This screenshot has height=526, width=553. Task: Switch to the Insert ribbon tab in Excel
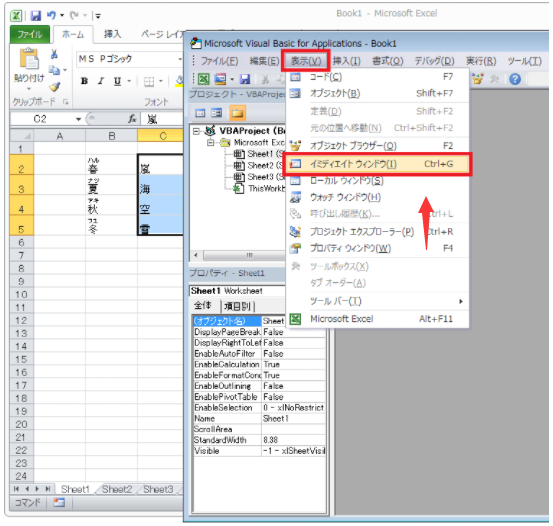pos(113,34)
